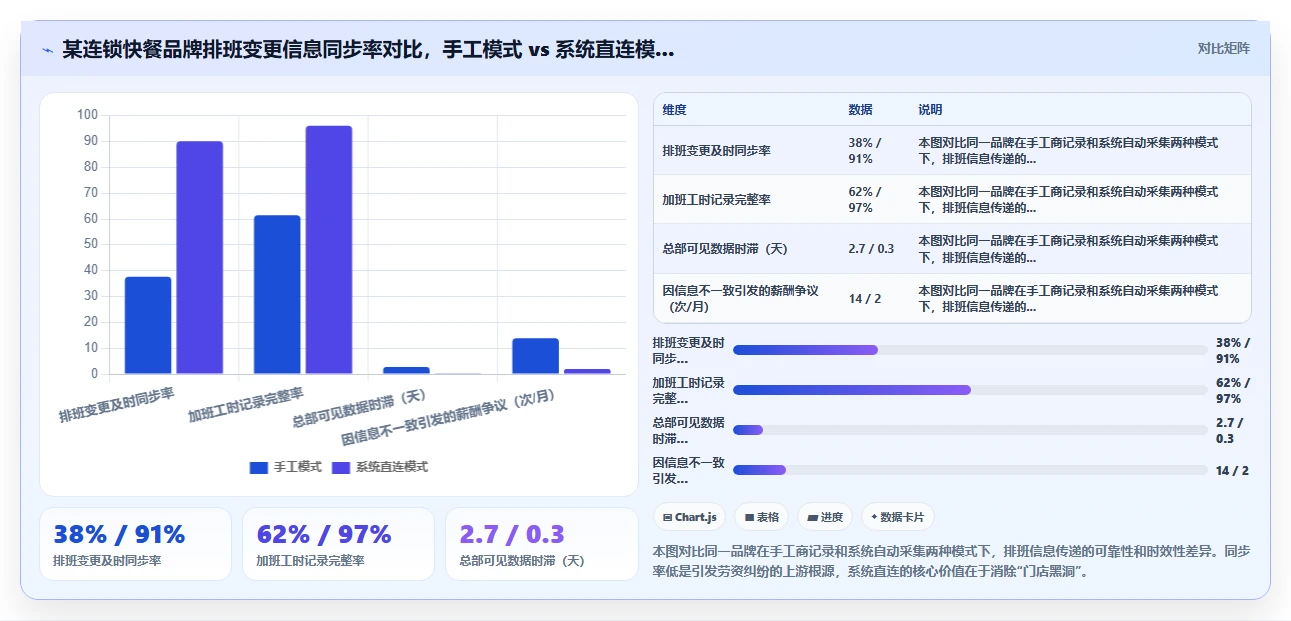
Task: Click the 系统直连模式 bar for 加班工时记录完整率
Action: click(x=329, y=250)
